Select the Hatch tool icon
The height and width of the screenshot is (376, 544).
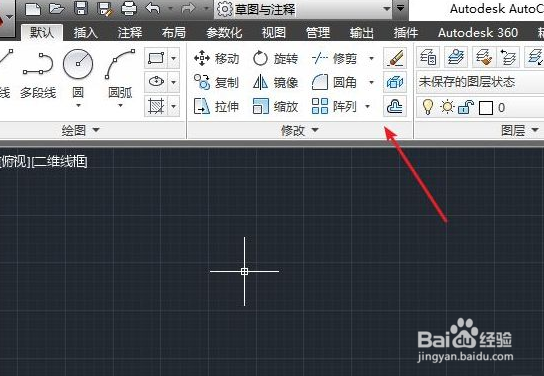pos(156,106)
